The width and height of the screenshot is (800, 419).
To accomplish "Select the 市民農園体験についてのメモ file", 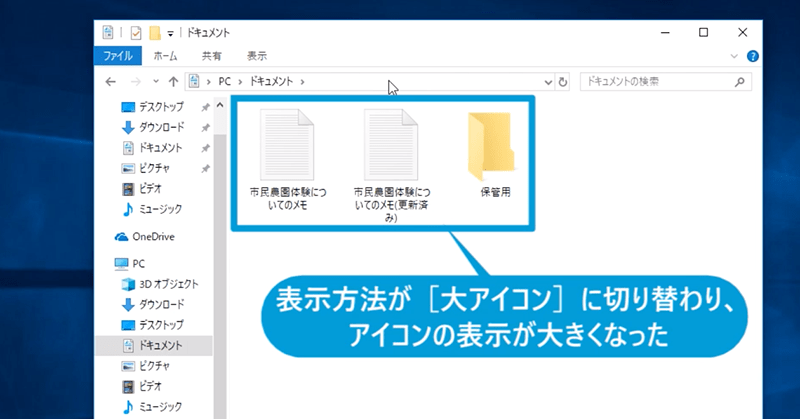I will pos(288,160).
